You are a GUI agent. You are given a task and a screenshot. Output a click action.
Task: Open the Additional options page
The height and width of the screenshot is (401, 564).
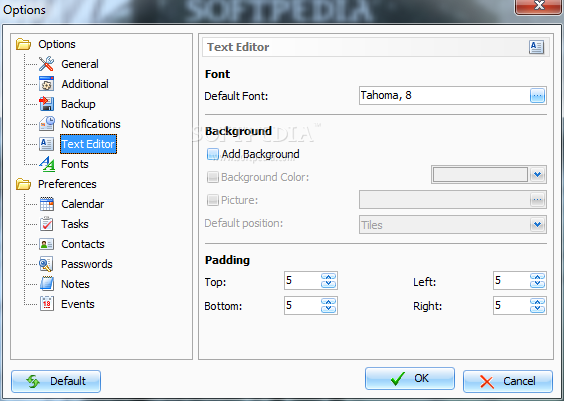(x=85, y=84)
